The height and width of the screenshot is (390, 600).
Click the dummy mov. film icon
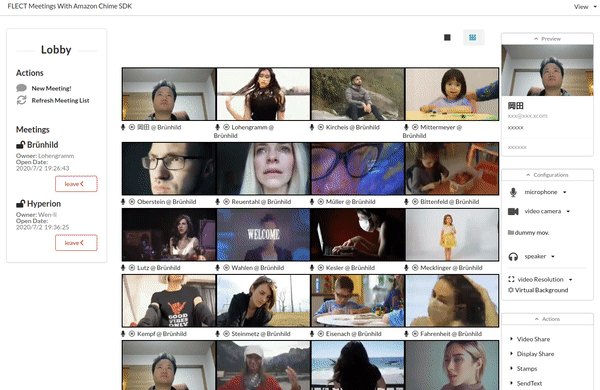click(510, 232)
